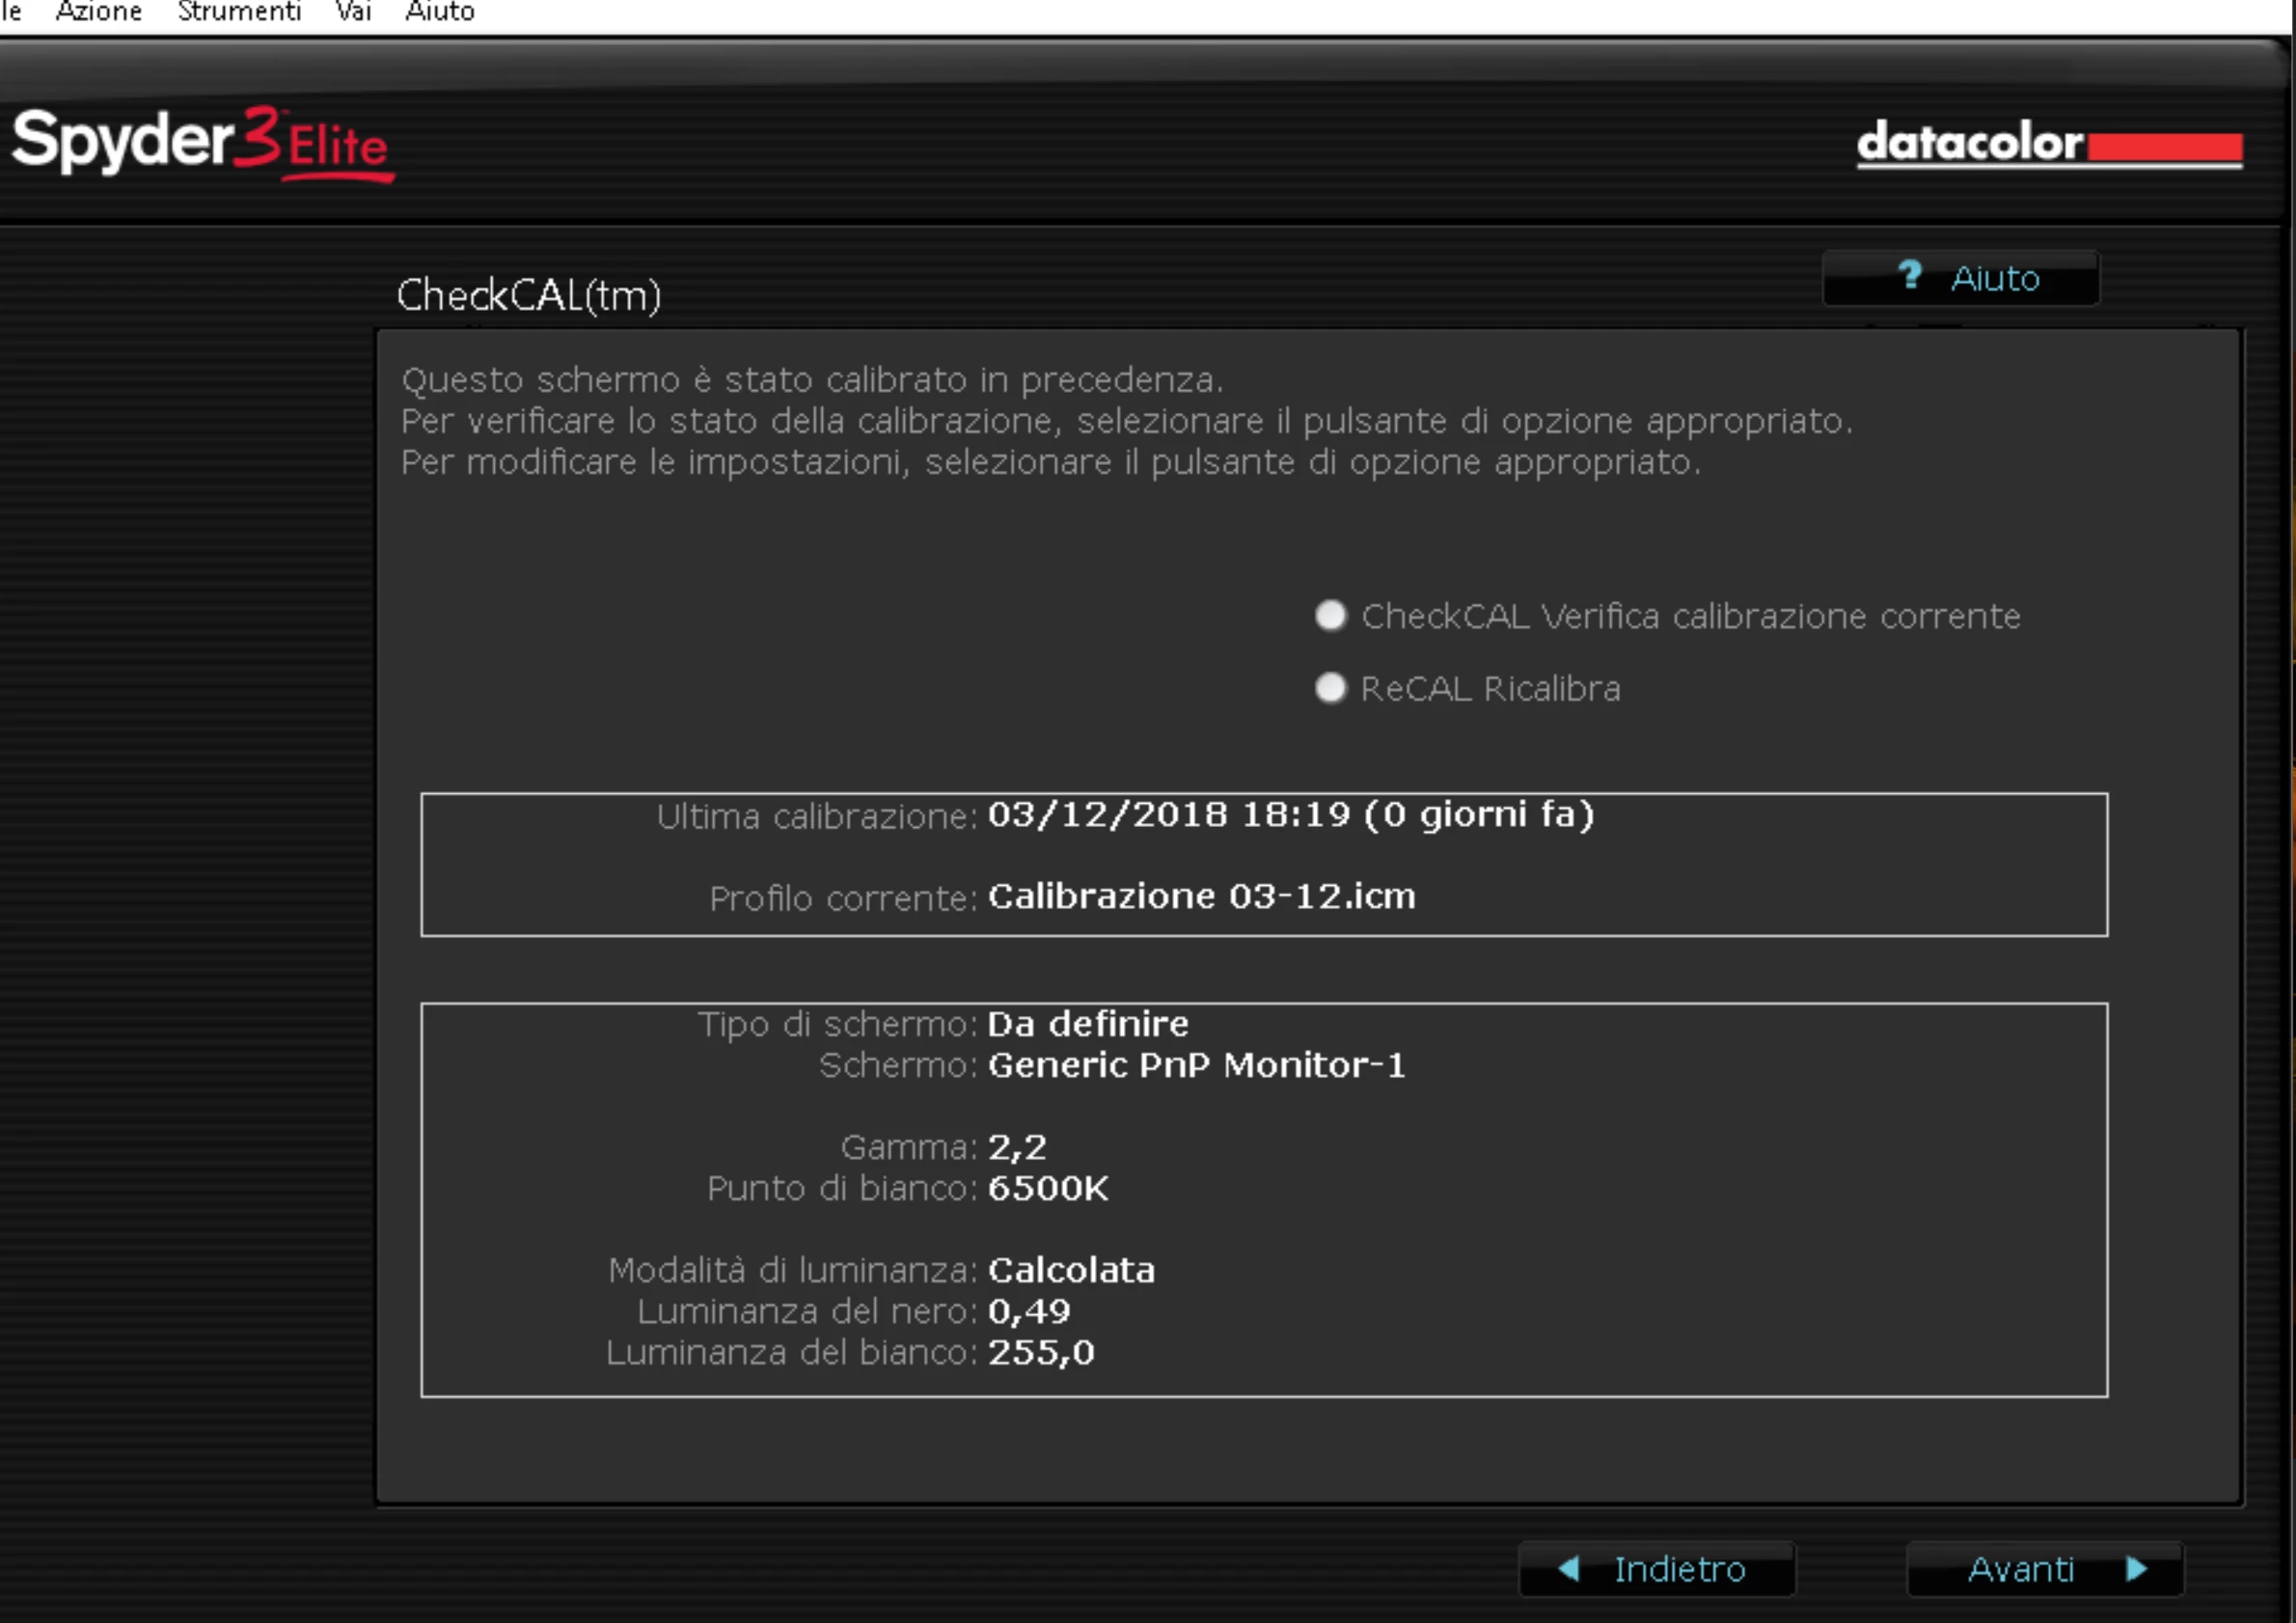Click the left arrow on Indietro
The width and height of the screenshot is (2296, 1623).
(1569, 1568)
